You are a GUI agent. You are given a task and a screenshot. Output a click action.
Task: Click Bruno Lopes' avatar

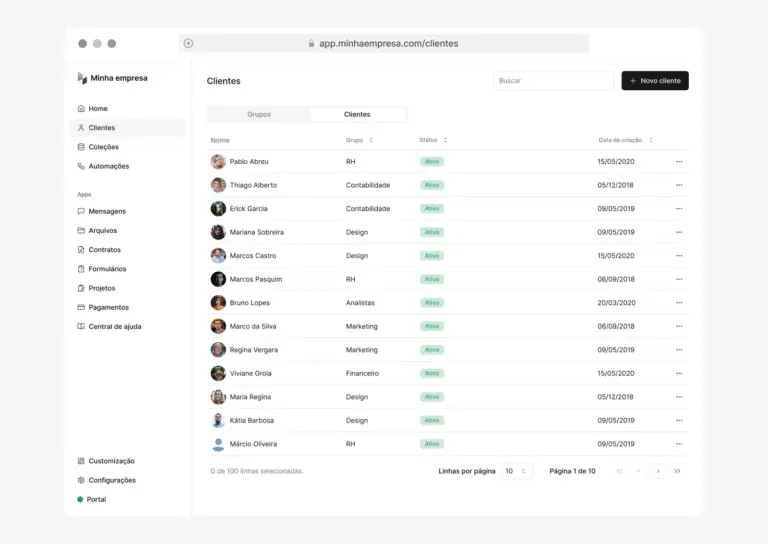pyautogui.click(x=218, y=303)
